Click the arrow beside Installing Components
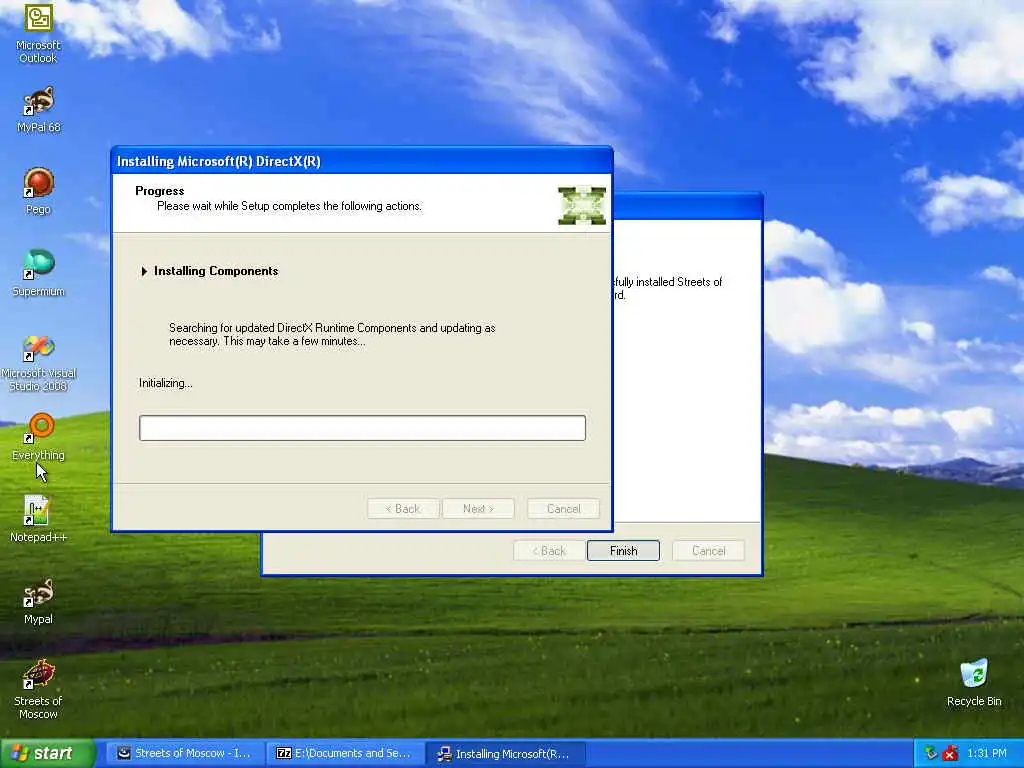Viewport: 1024px width, 768px height. pyautogui.click(x=144, y=271)
